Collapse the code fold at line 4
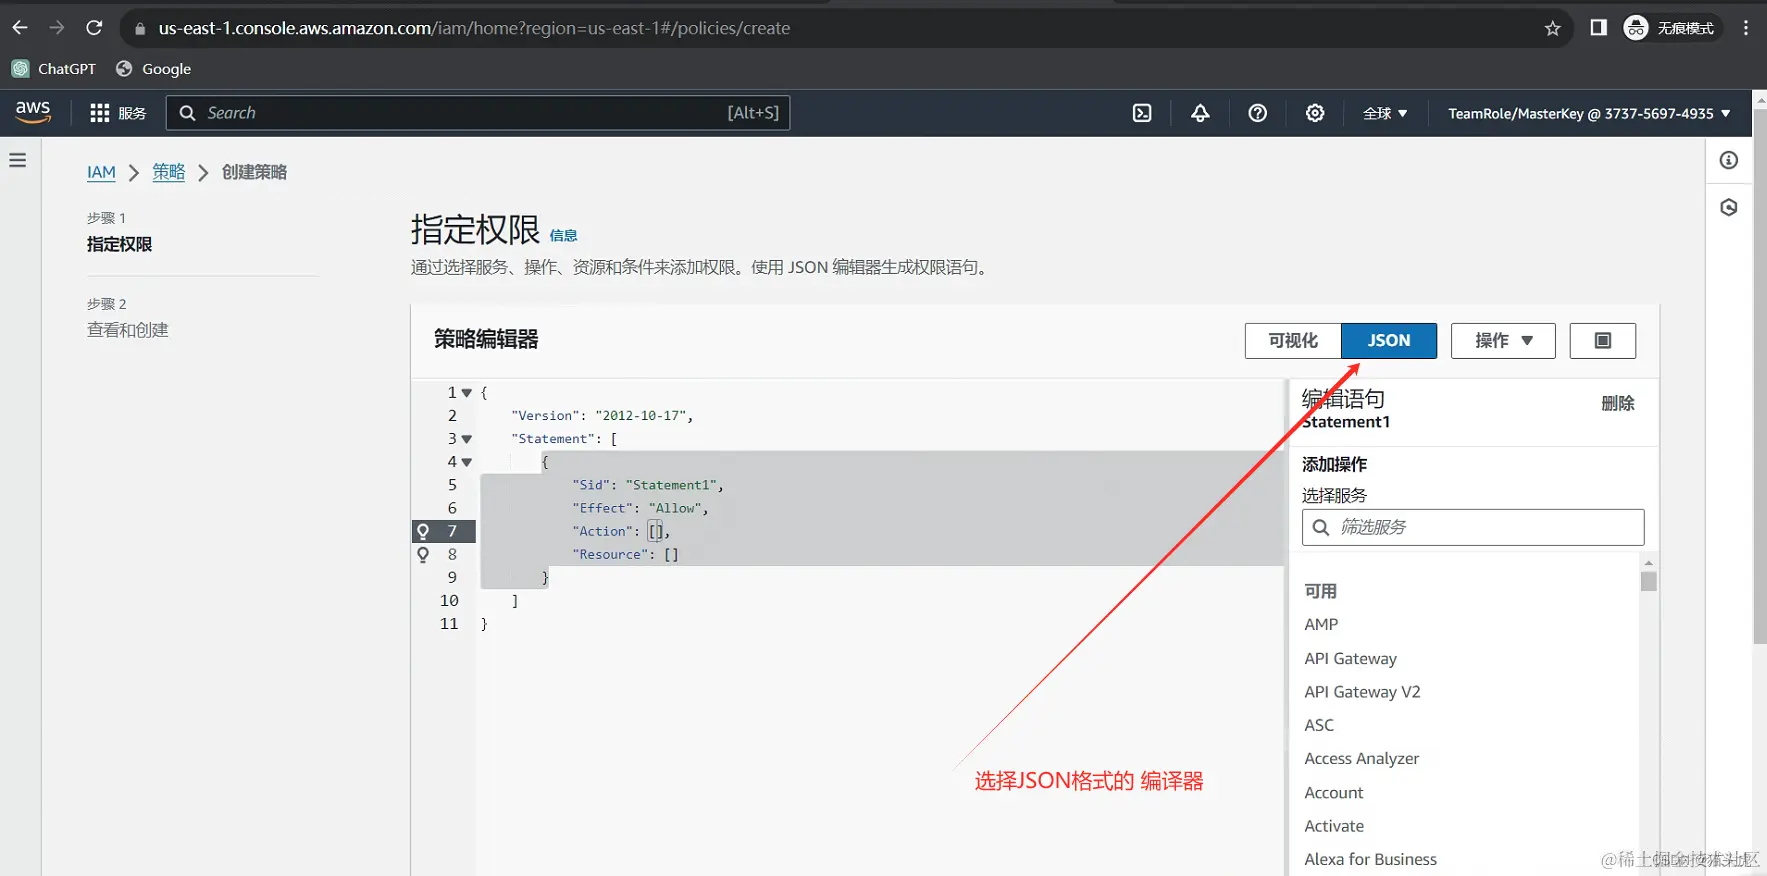The width and height of the screenshot is (1767, 876). click(x=467, y=462)
